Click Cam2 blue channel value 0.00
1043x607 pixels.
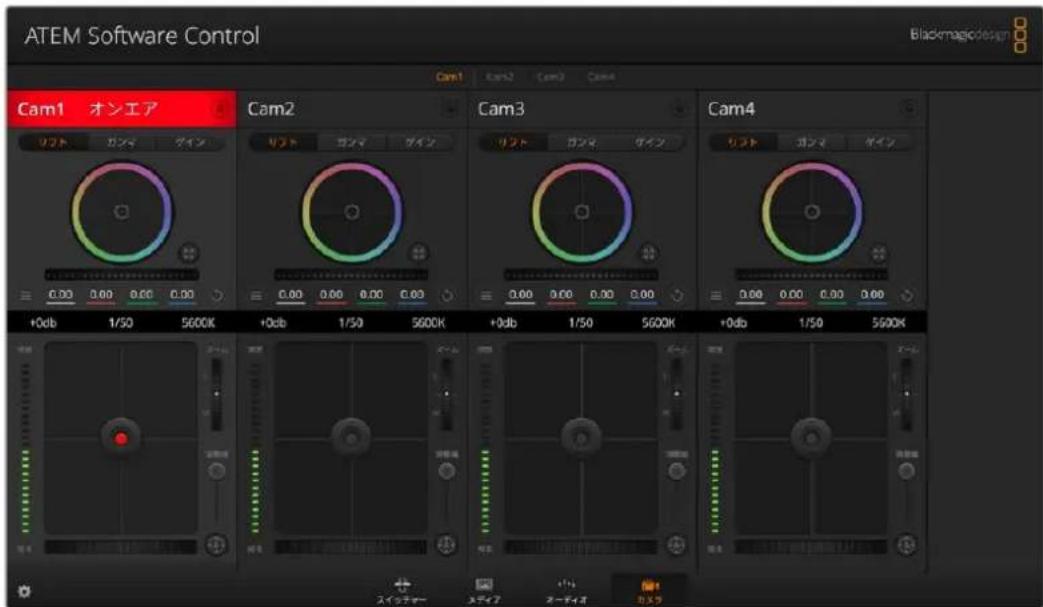pos(412,295)
